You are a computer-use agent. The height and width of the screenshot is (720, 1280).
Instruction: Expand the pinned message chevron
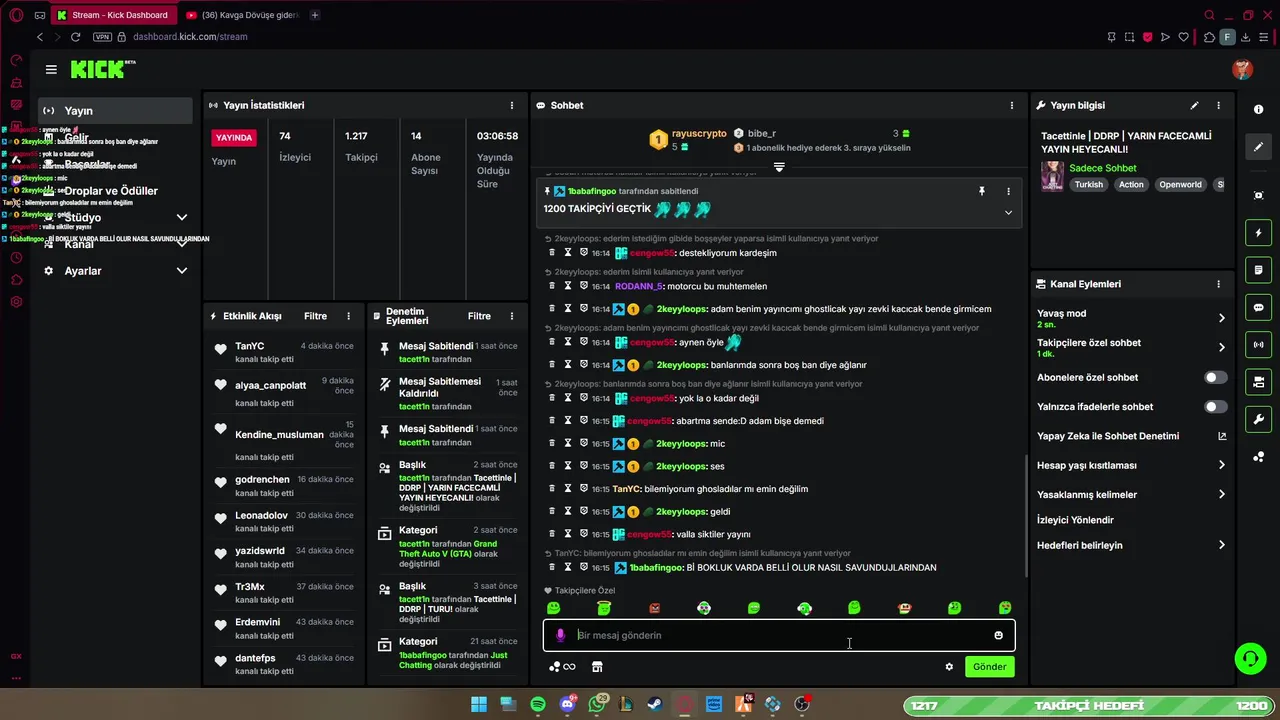(1008, 212)
